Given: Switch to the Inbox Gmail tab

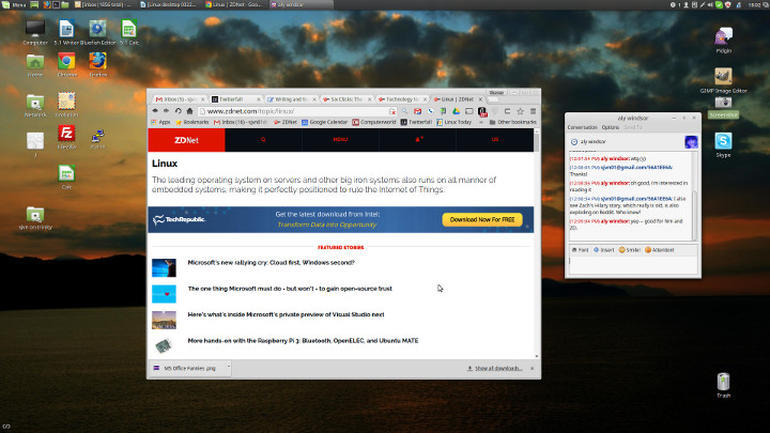Looking at the screenshot, I should tap(179, 99).
